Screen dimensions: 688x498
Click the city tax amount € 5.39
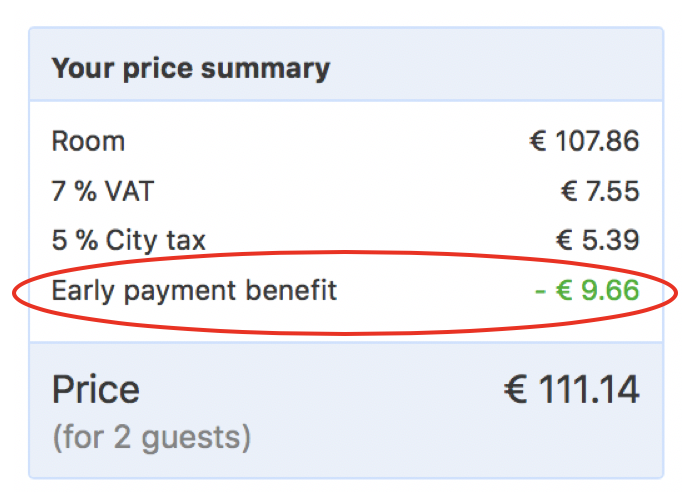tap(597, 241)
